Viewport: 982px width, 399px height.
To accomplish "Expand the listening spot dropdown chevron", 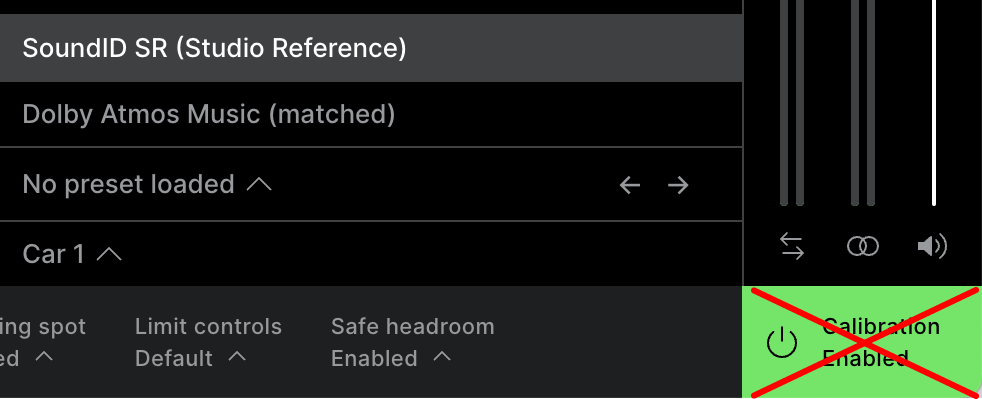I will tap(44, 357).
